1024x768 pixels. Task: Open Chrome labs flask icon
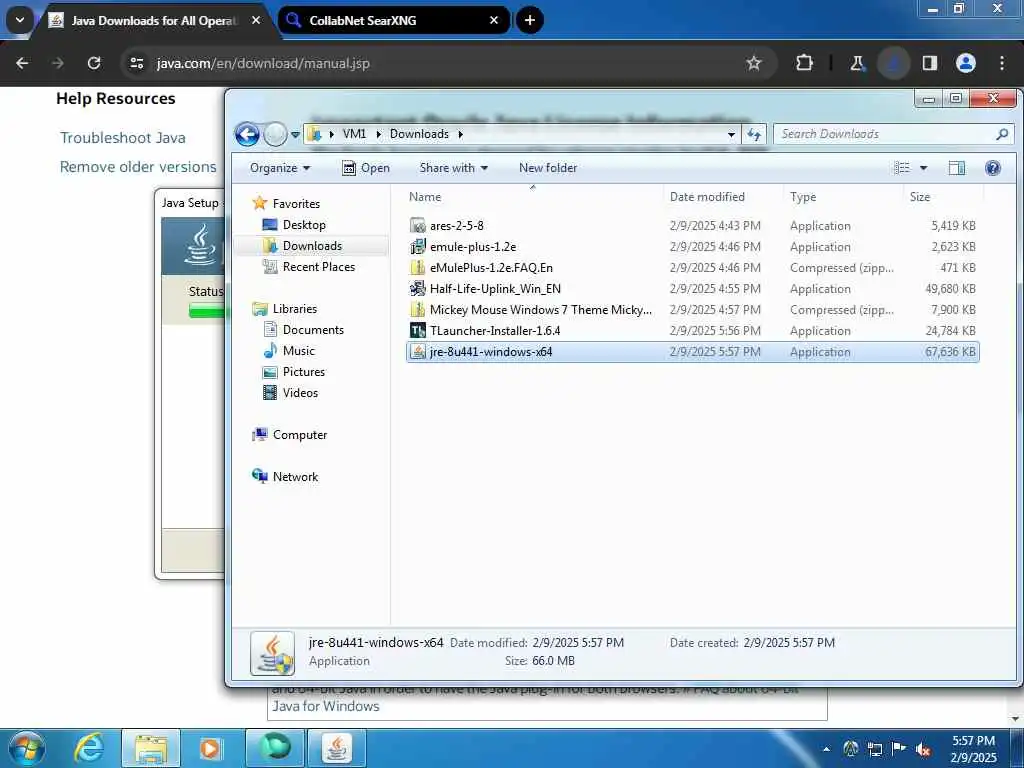point(857,63)
